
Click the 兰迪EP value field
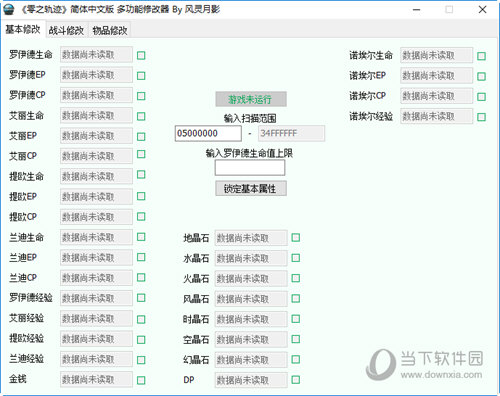click(96, 258)
